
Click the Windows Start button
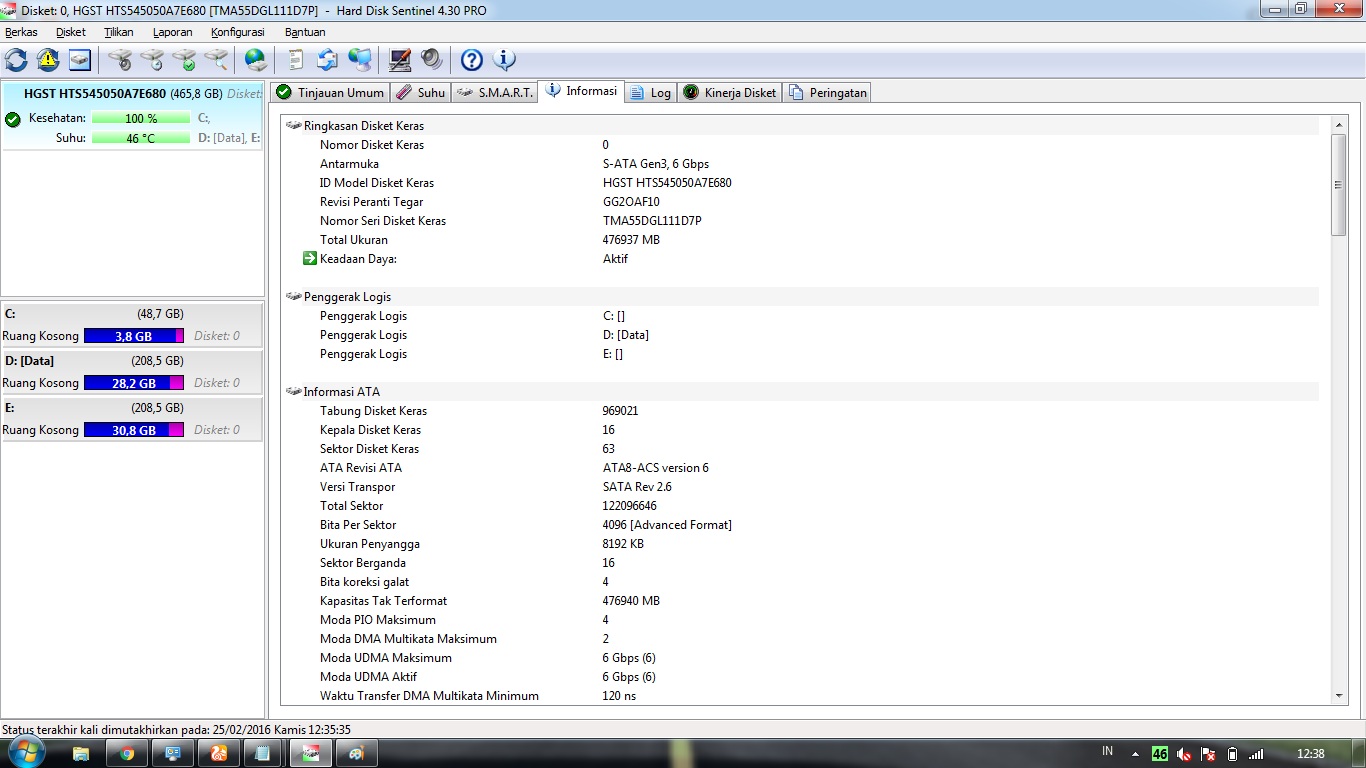pyautogui.click(x=26, y=752)
